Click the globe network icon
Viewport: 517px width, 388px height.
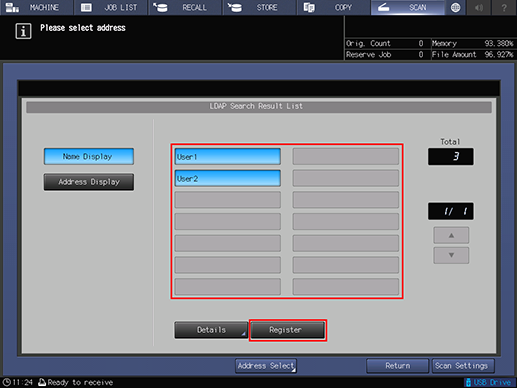click(455, 7)
